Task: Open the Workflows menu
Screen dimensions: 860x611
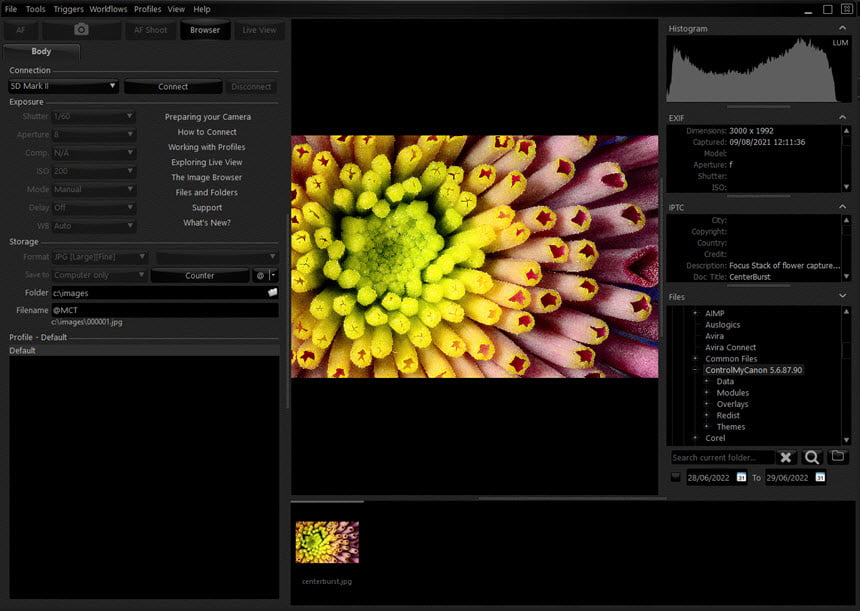Action: (108, 9)
